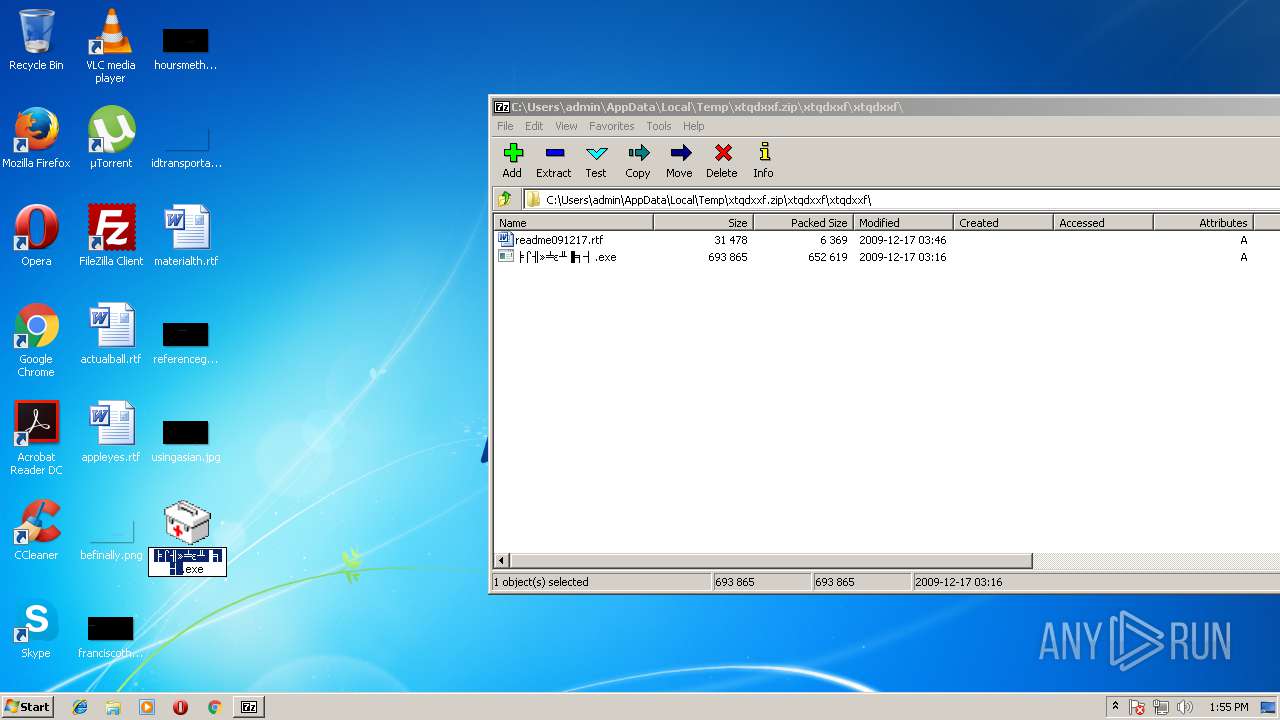This screenshot has height=720, width=1280.
Task: Select the Google Chrome desktop shortcut
Action: pyautogui.click(x=36, y=340)
